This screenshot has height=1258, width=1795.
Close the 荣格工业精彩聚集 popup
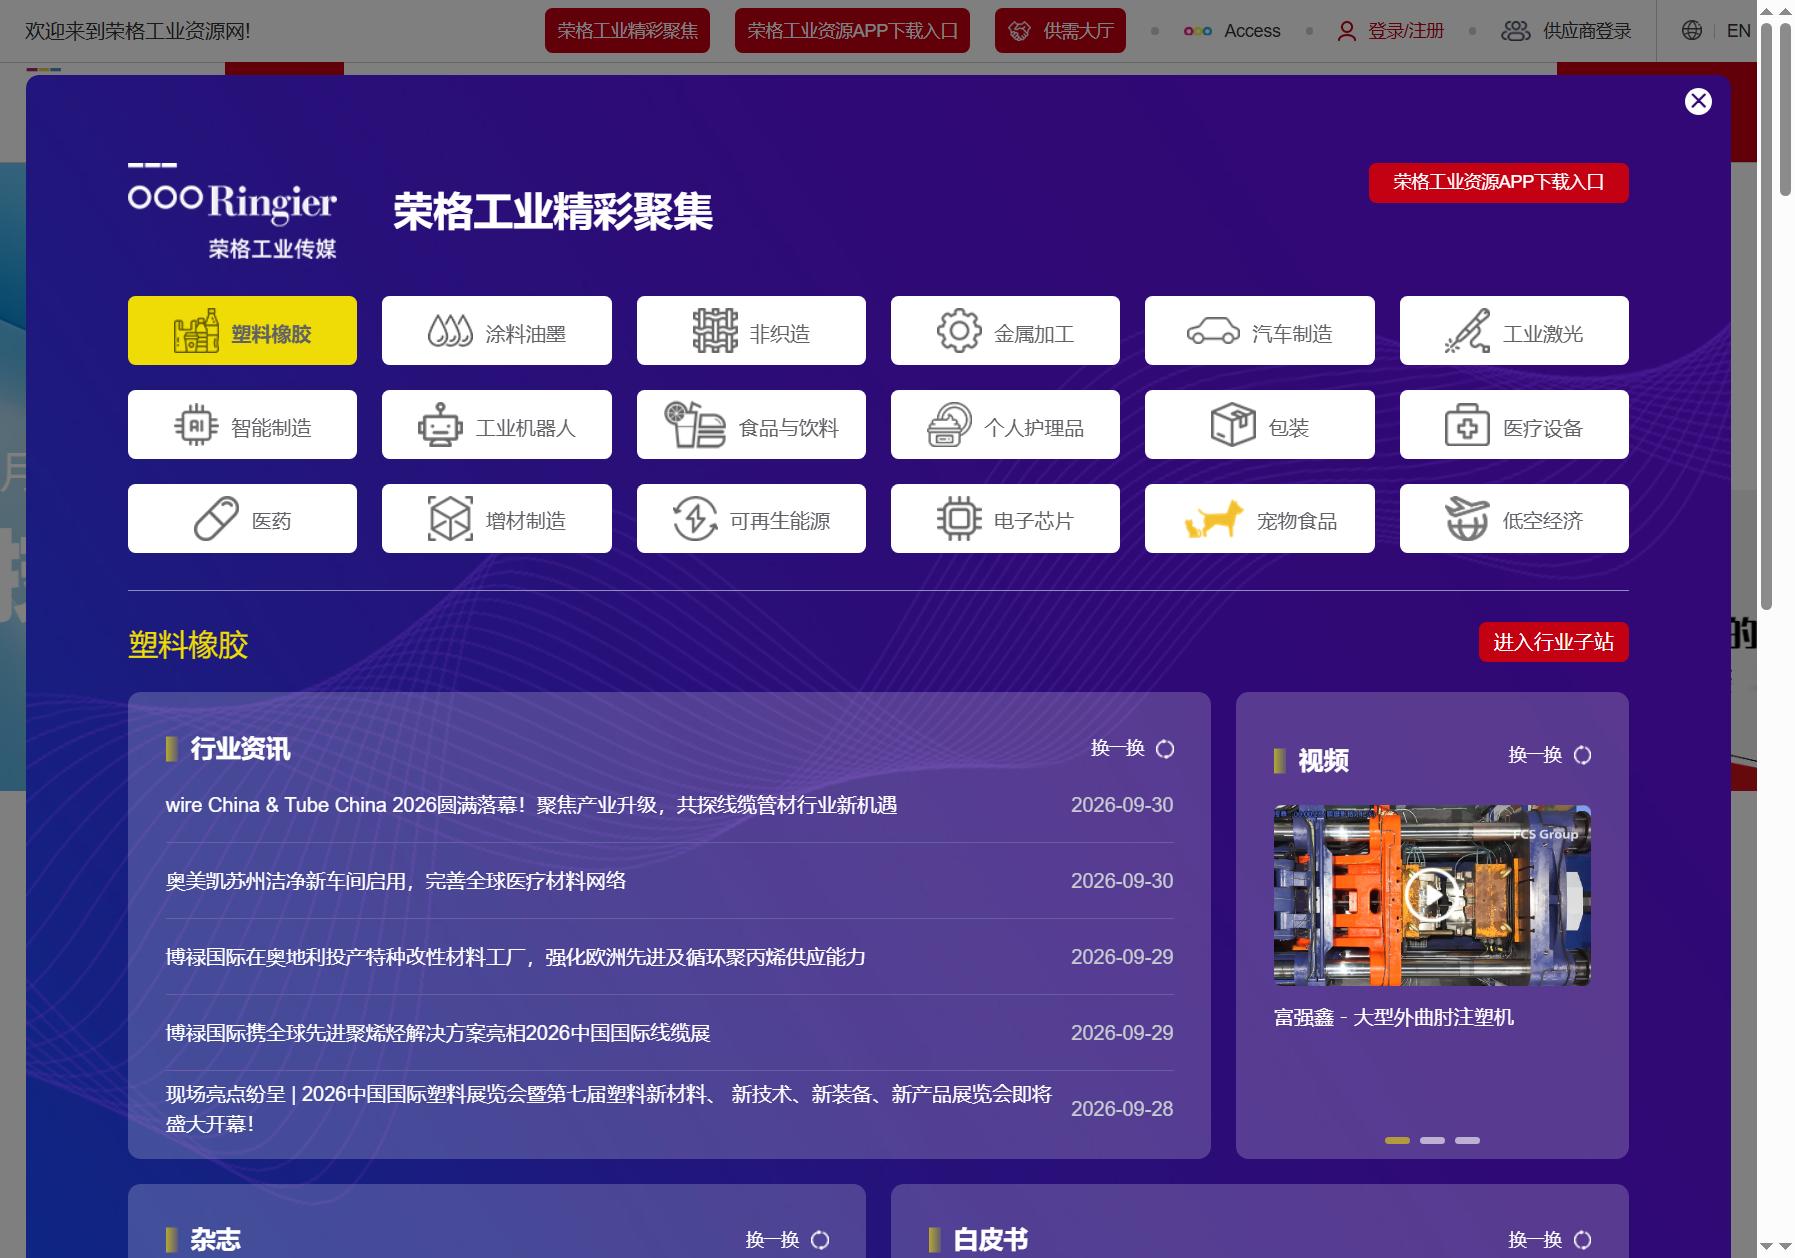click(1698, 101)
